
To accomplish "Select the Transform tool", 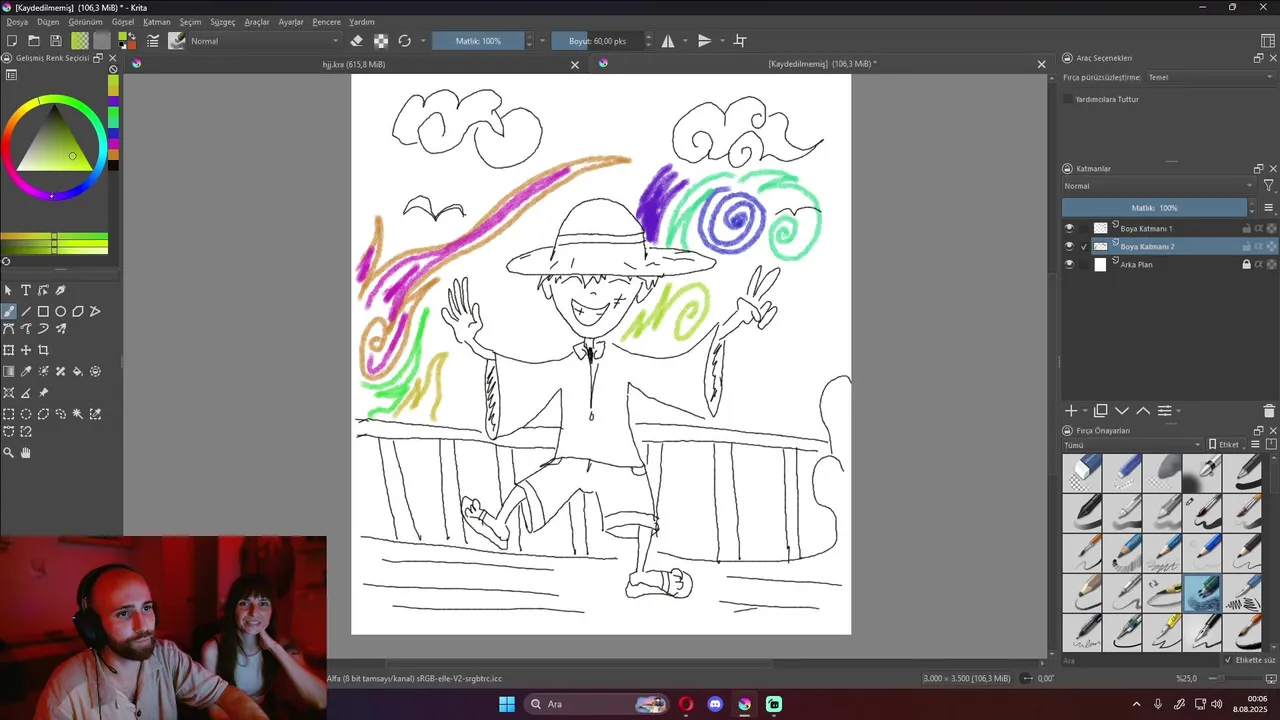I will (x=9, y=350).
